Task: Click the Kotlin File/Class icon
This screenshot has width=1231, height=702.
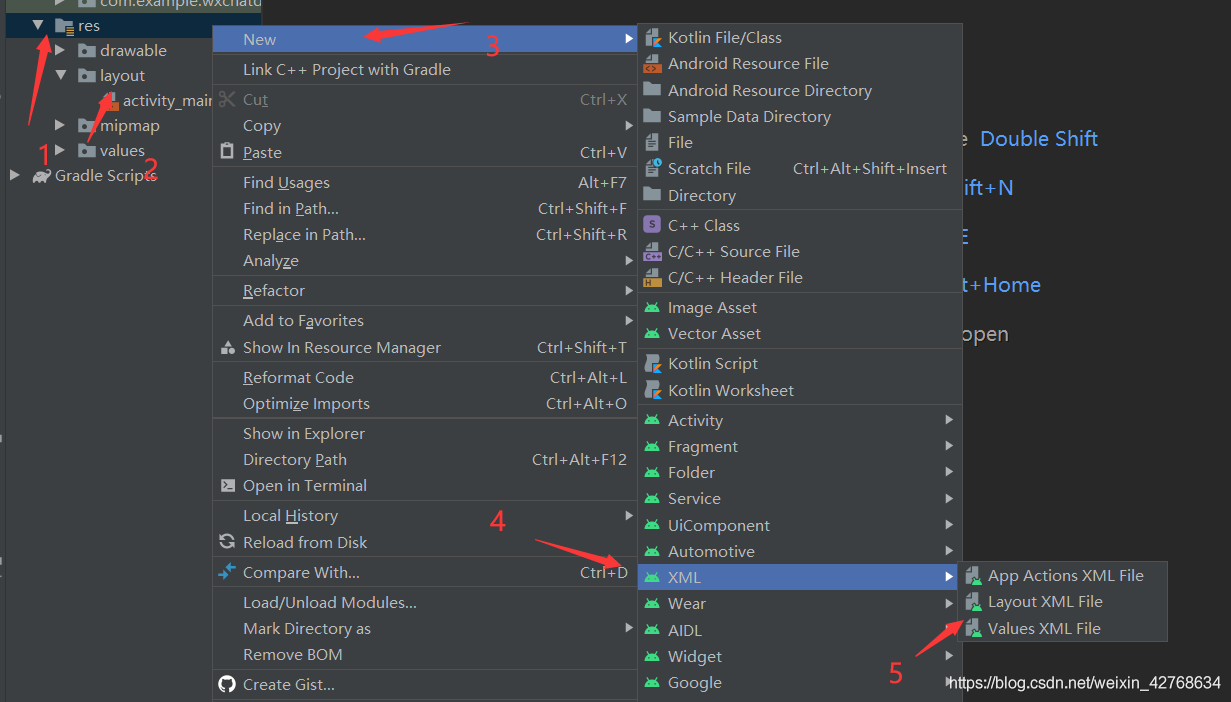Action: coord(652,38)
